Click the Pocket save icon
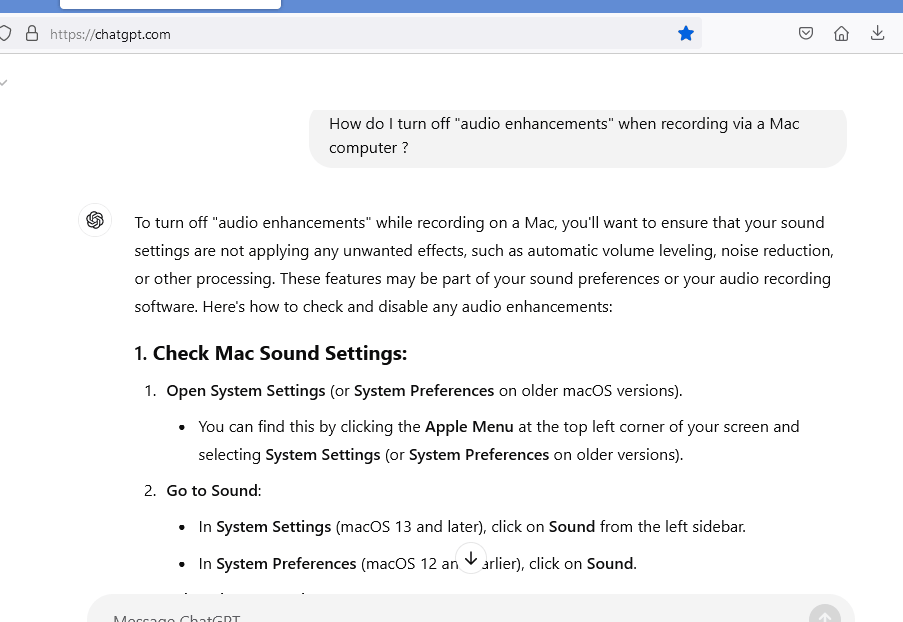The height and width of the screenshot is (622, 903). tap(806, 34)
